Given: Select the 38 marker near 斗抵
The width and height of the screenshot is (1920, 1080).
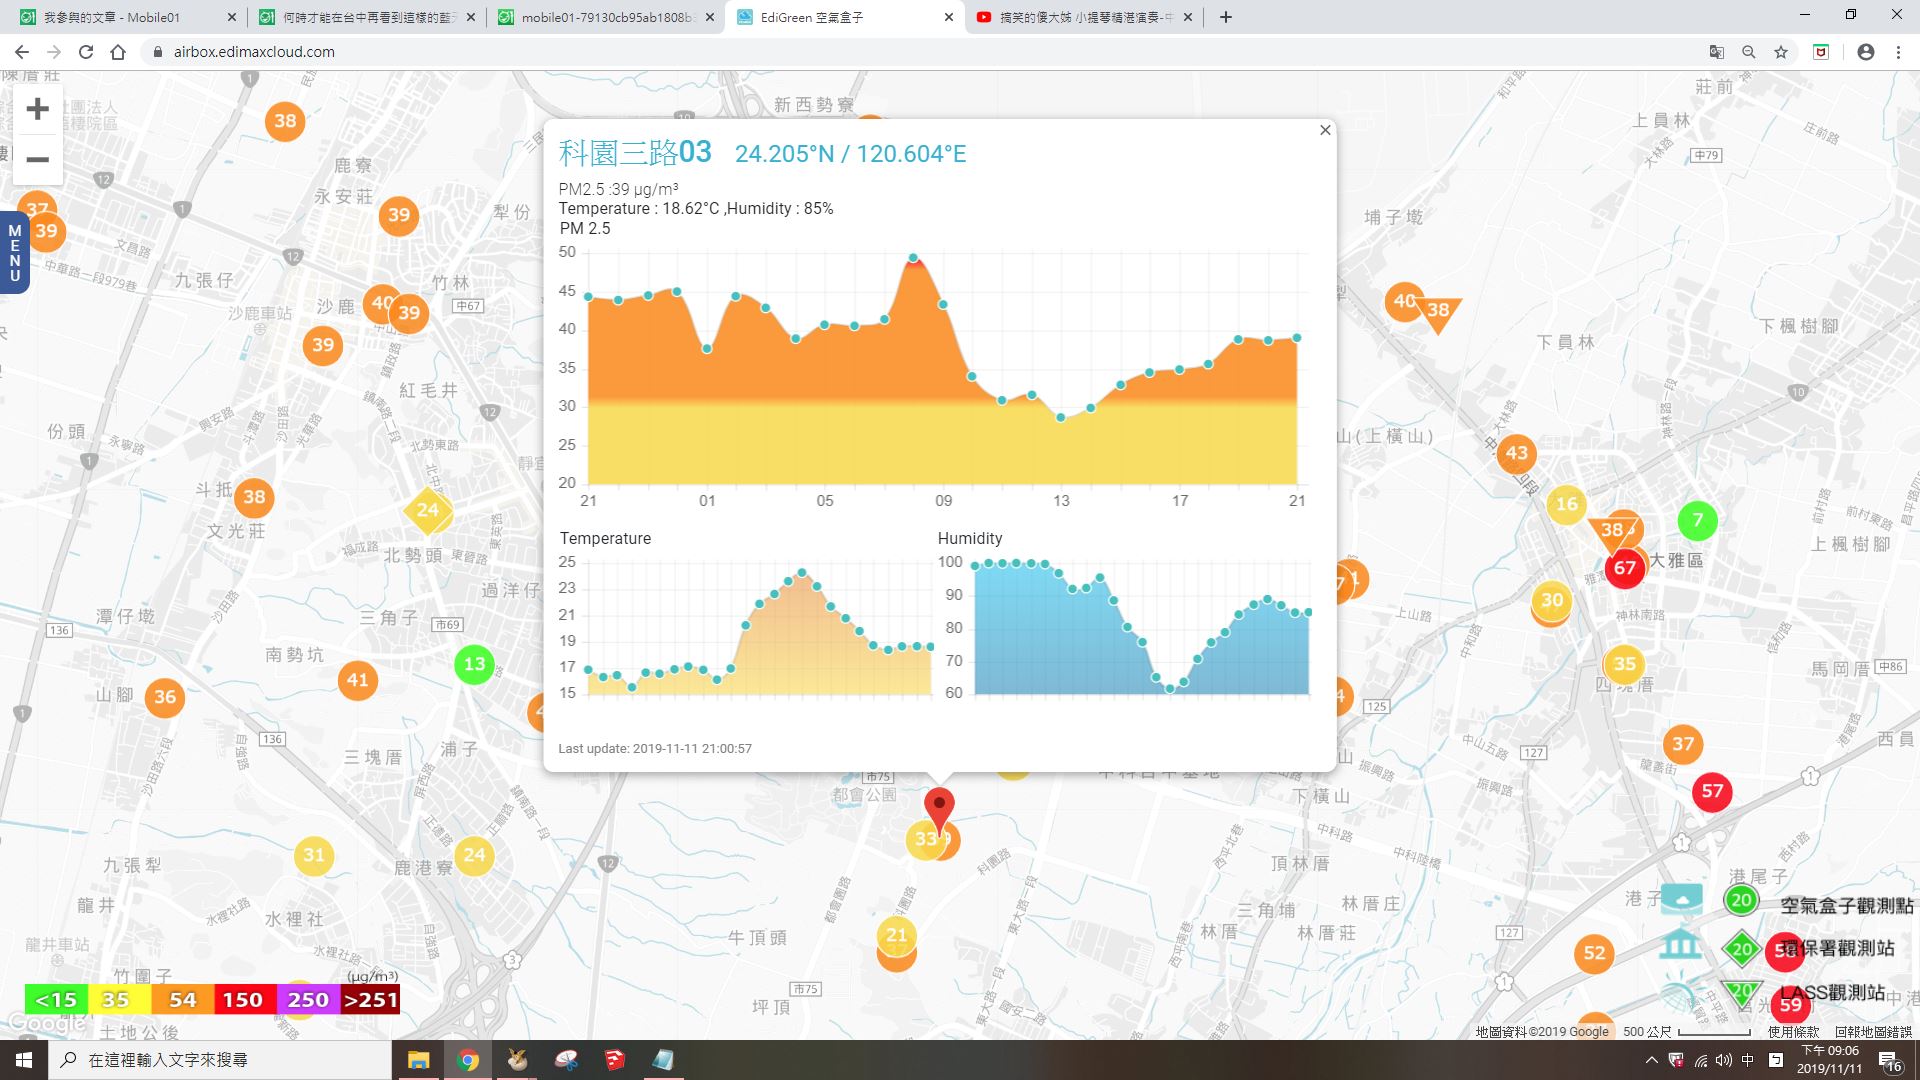Looking at the screenshot, I should point(254,497).
